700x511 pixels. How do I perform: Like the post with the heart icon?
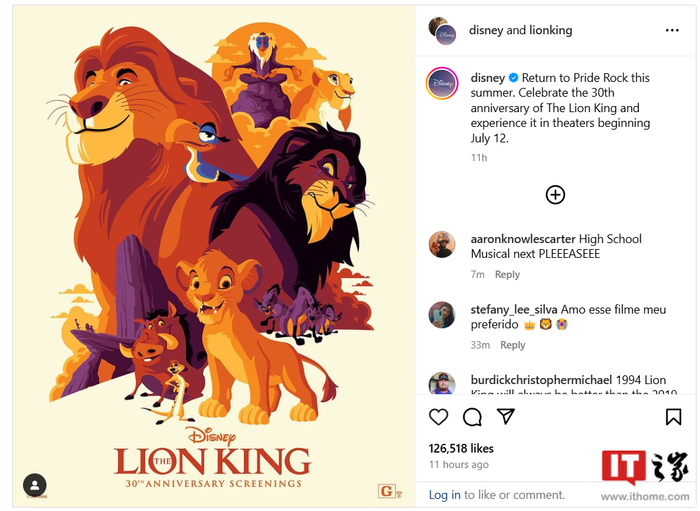pyautogui.click(x=438, y=416)
